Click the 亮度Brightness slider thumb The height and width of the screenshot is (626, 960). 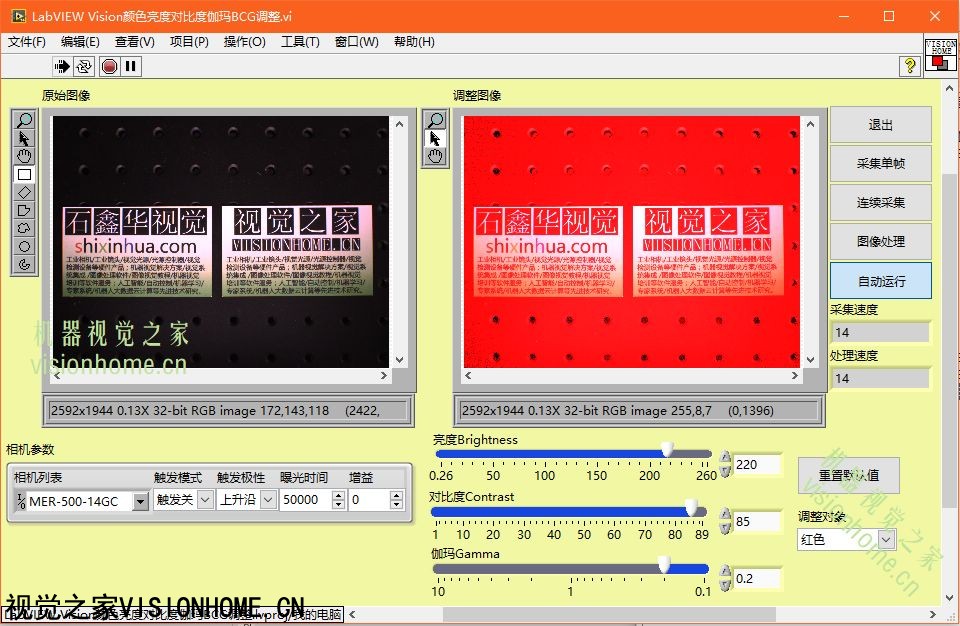667,450
